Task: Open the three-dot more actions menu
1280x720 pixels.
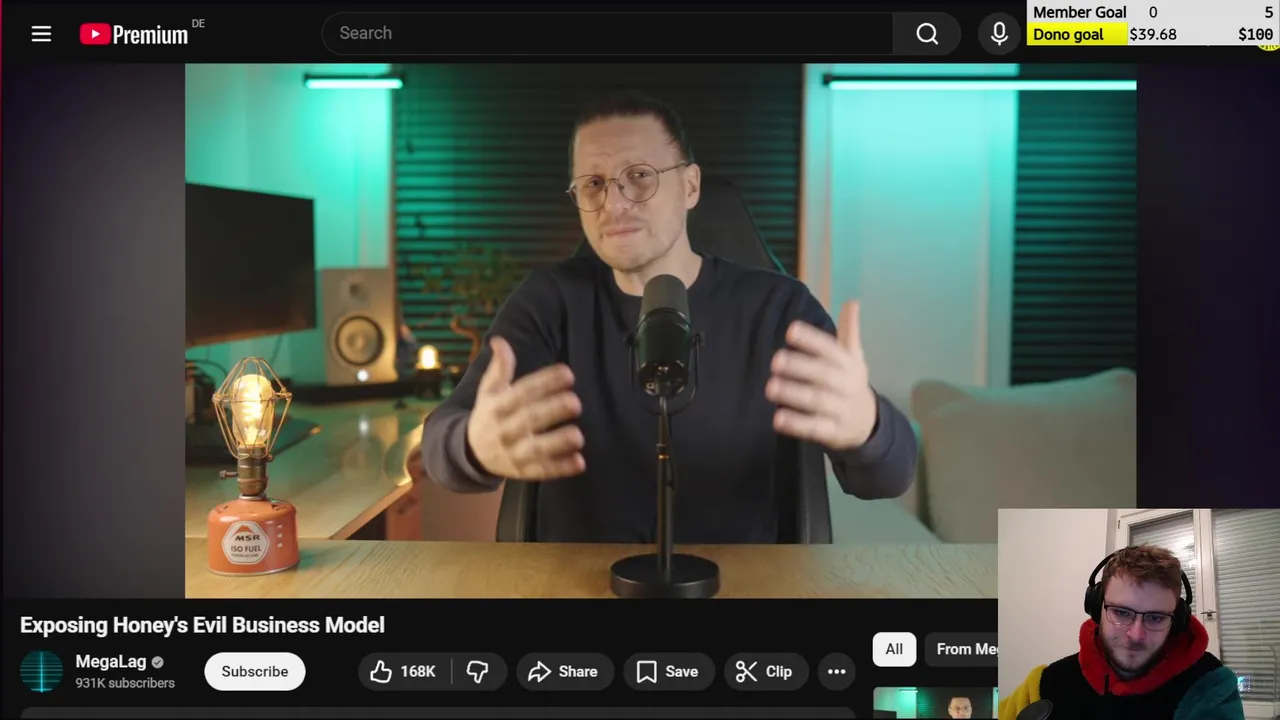Action: (836, 671)
